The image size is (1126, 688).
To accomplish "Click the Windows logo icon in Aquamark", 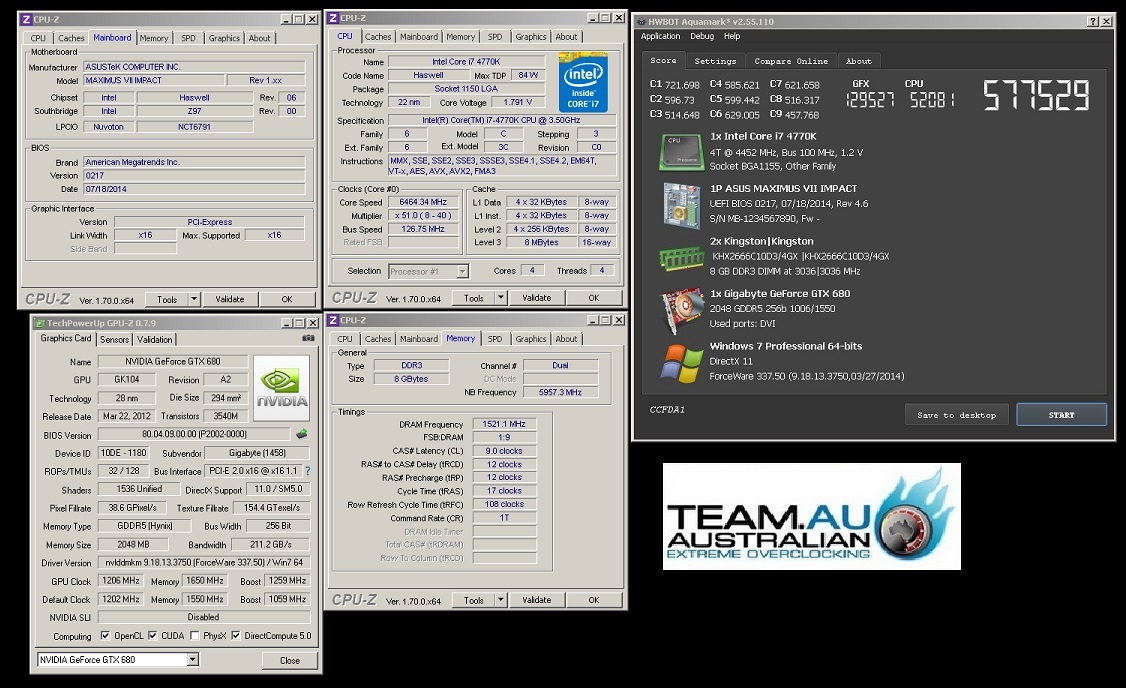I will [681, 363].
